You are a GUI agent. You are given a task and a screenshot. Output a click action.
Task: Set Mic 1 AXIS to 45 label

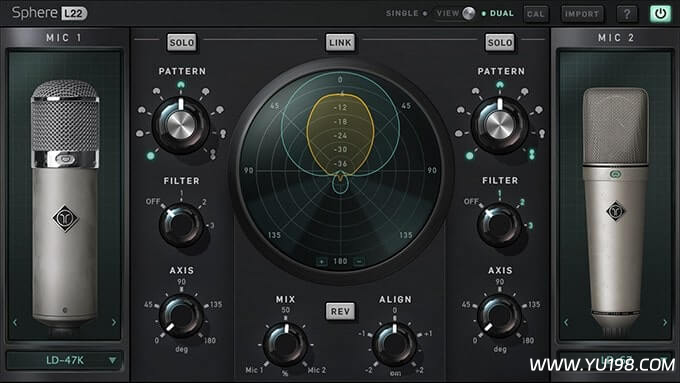148,304
